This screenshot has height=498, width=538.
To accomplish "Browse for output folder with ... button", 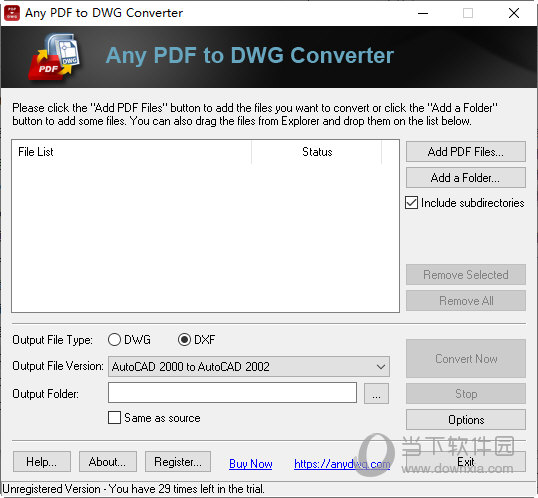I will tap(376, 393).
